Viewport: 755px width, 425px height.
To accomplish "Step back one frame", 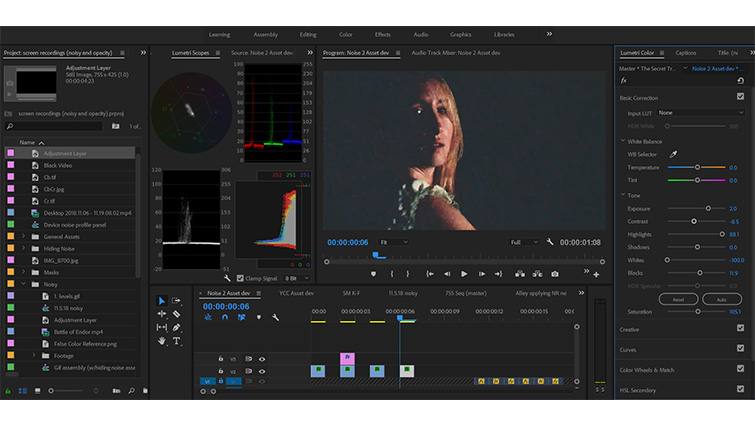I will click(x=447, y=274).
